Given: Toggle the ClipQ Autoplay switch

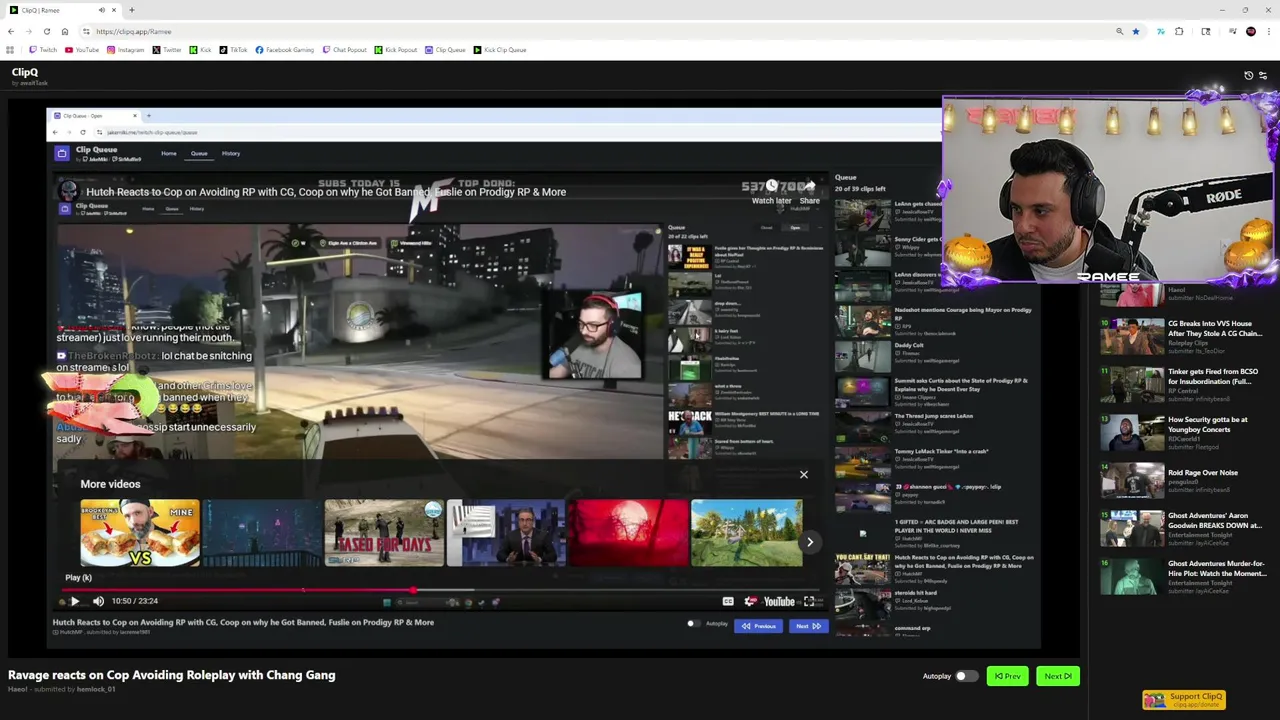Looking at the screenshot, I should (965, 676).
